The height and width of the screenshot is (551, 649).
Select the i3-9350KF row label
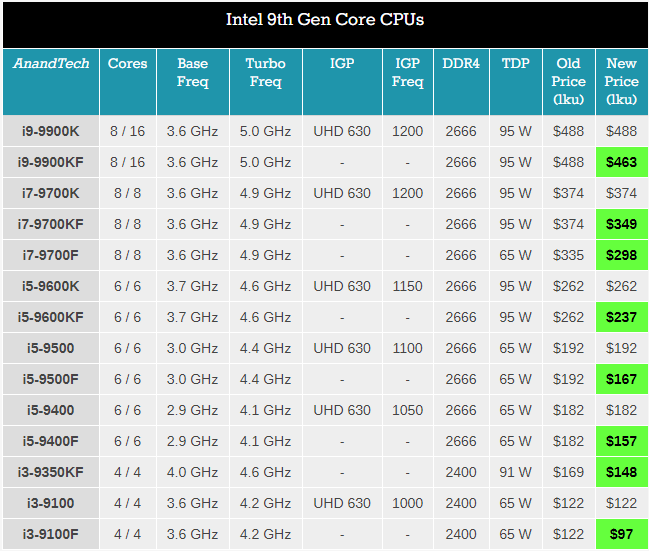(50, 473)
